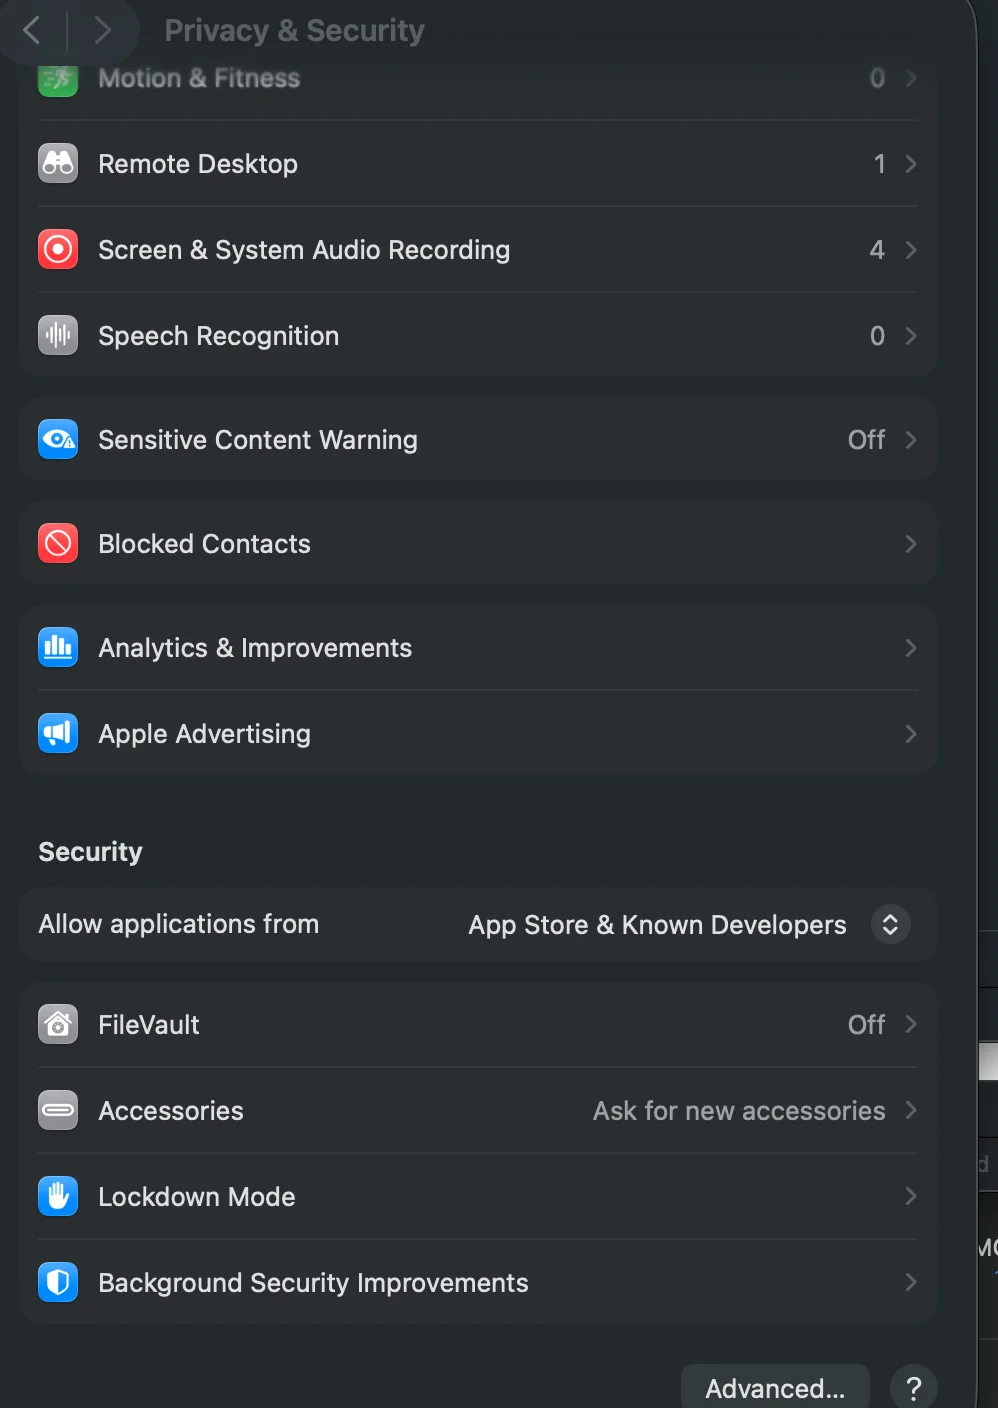Image resolution: width=998 pixels, height=1408 pixels.
Task: Click the Accessories cable icon
Action: 58,1110
